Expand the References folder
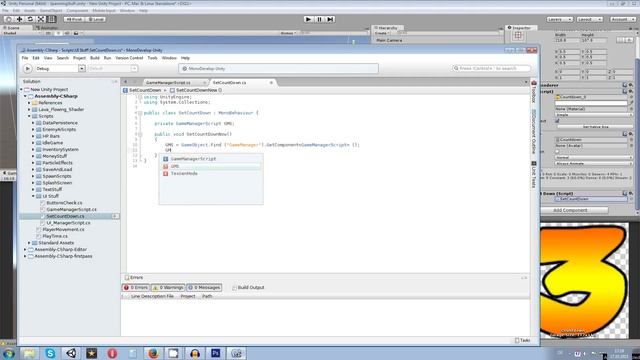640x360 pixels. point(29,103)
